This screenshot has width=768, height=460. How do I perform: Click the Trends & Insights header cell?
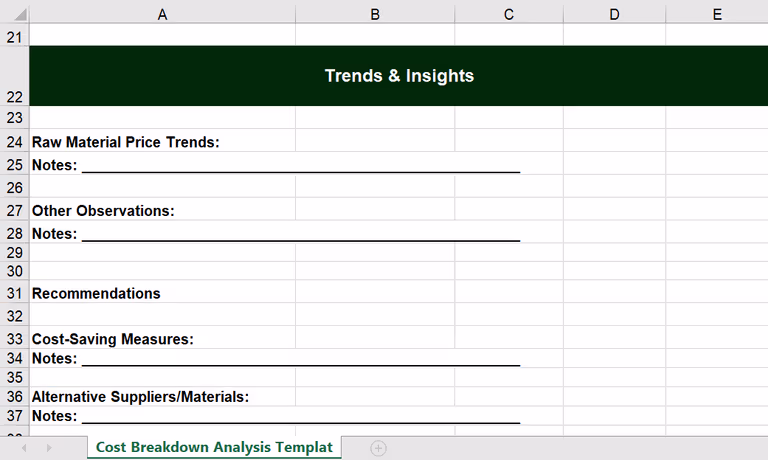[x=399, y=76]
